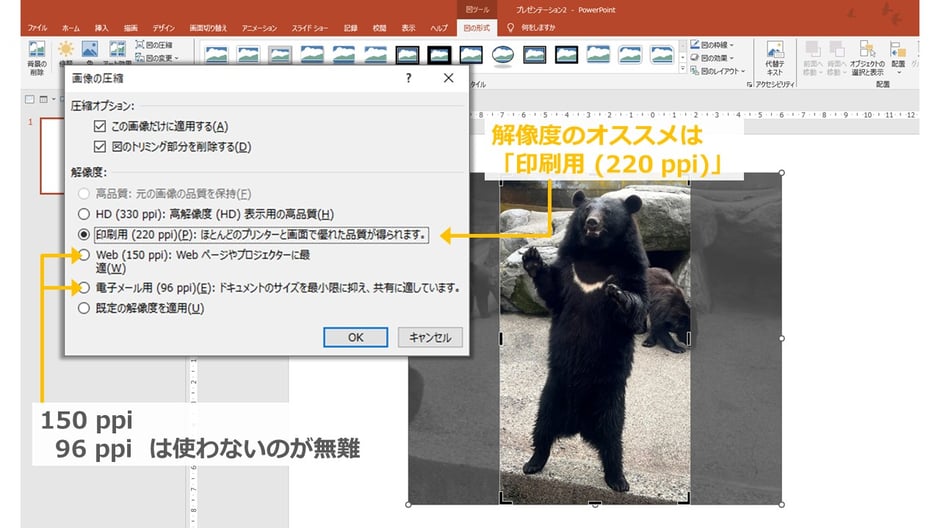Switch to the 校閲 tab
The height and width of the screenshot is (528, 940).
tap(379, 28)
